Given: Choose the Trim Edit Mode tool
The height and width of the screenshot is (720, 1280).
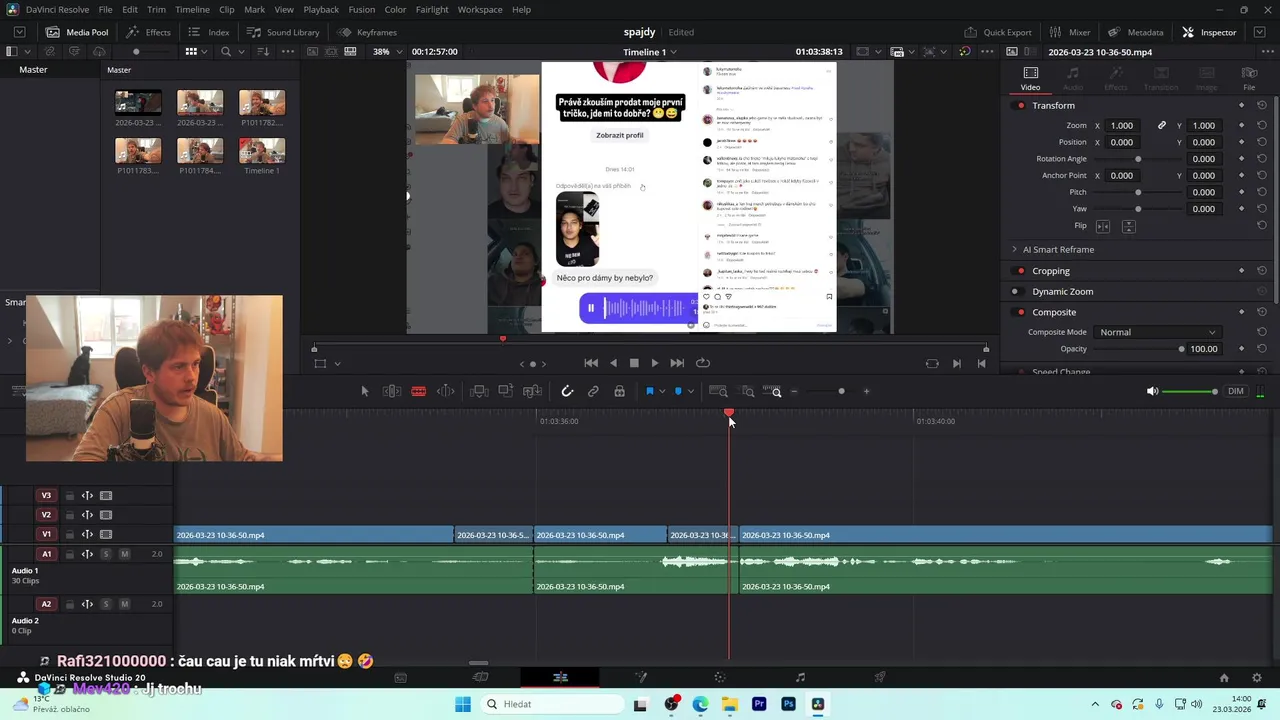Looking at the screenshot, I should (x=392, y=391).
